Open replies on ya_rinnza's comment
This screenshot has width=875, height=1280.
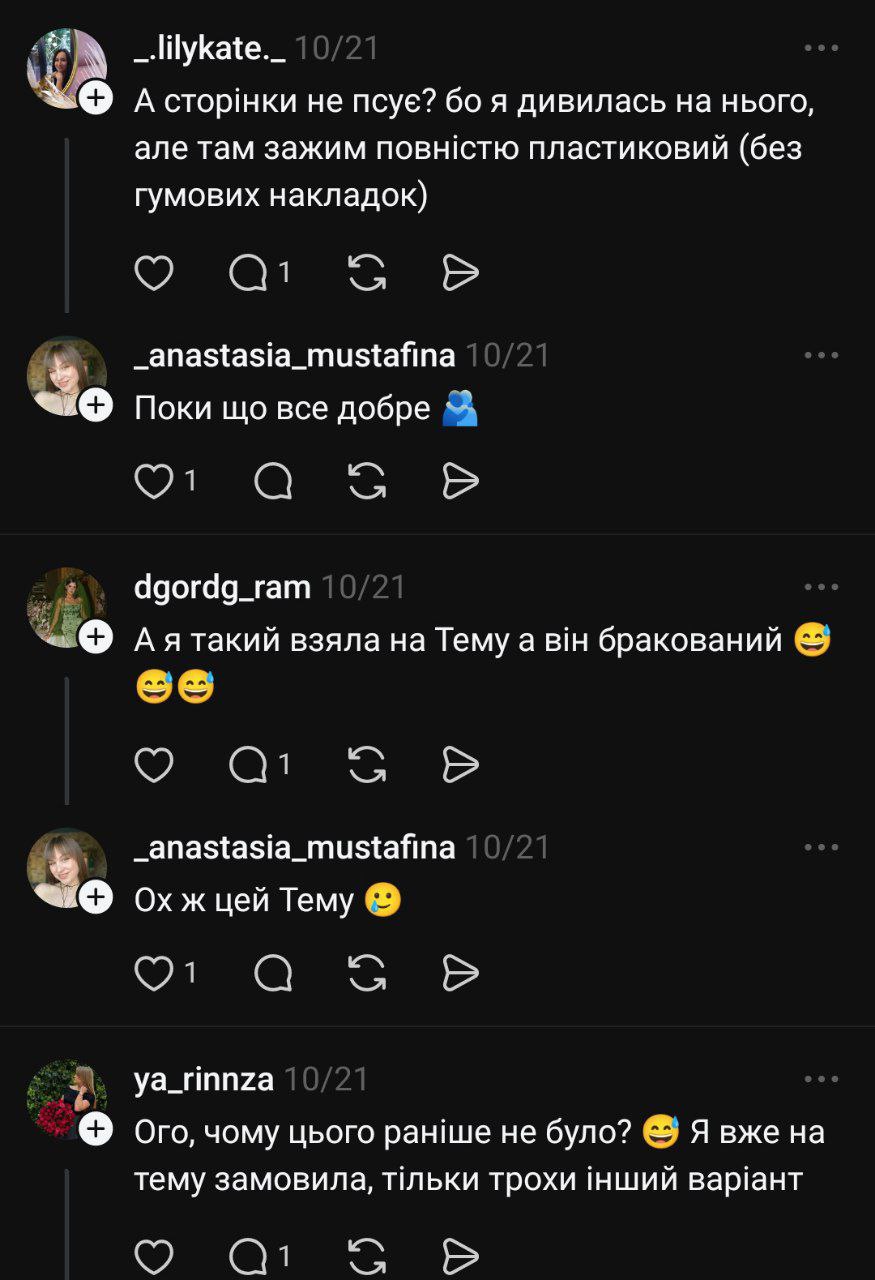pyautogui.click(x=249, y=1256)
